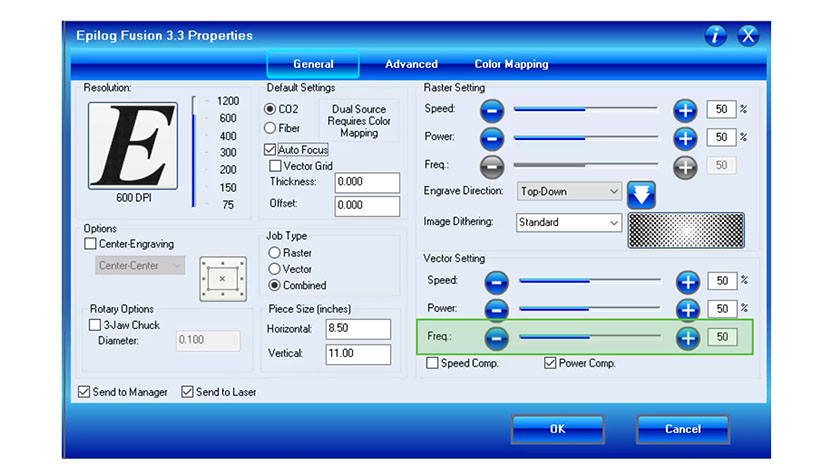Click the Cancel button

click(682, 429)
